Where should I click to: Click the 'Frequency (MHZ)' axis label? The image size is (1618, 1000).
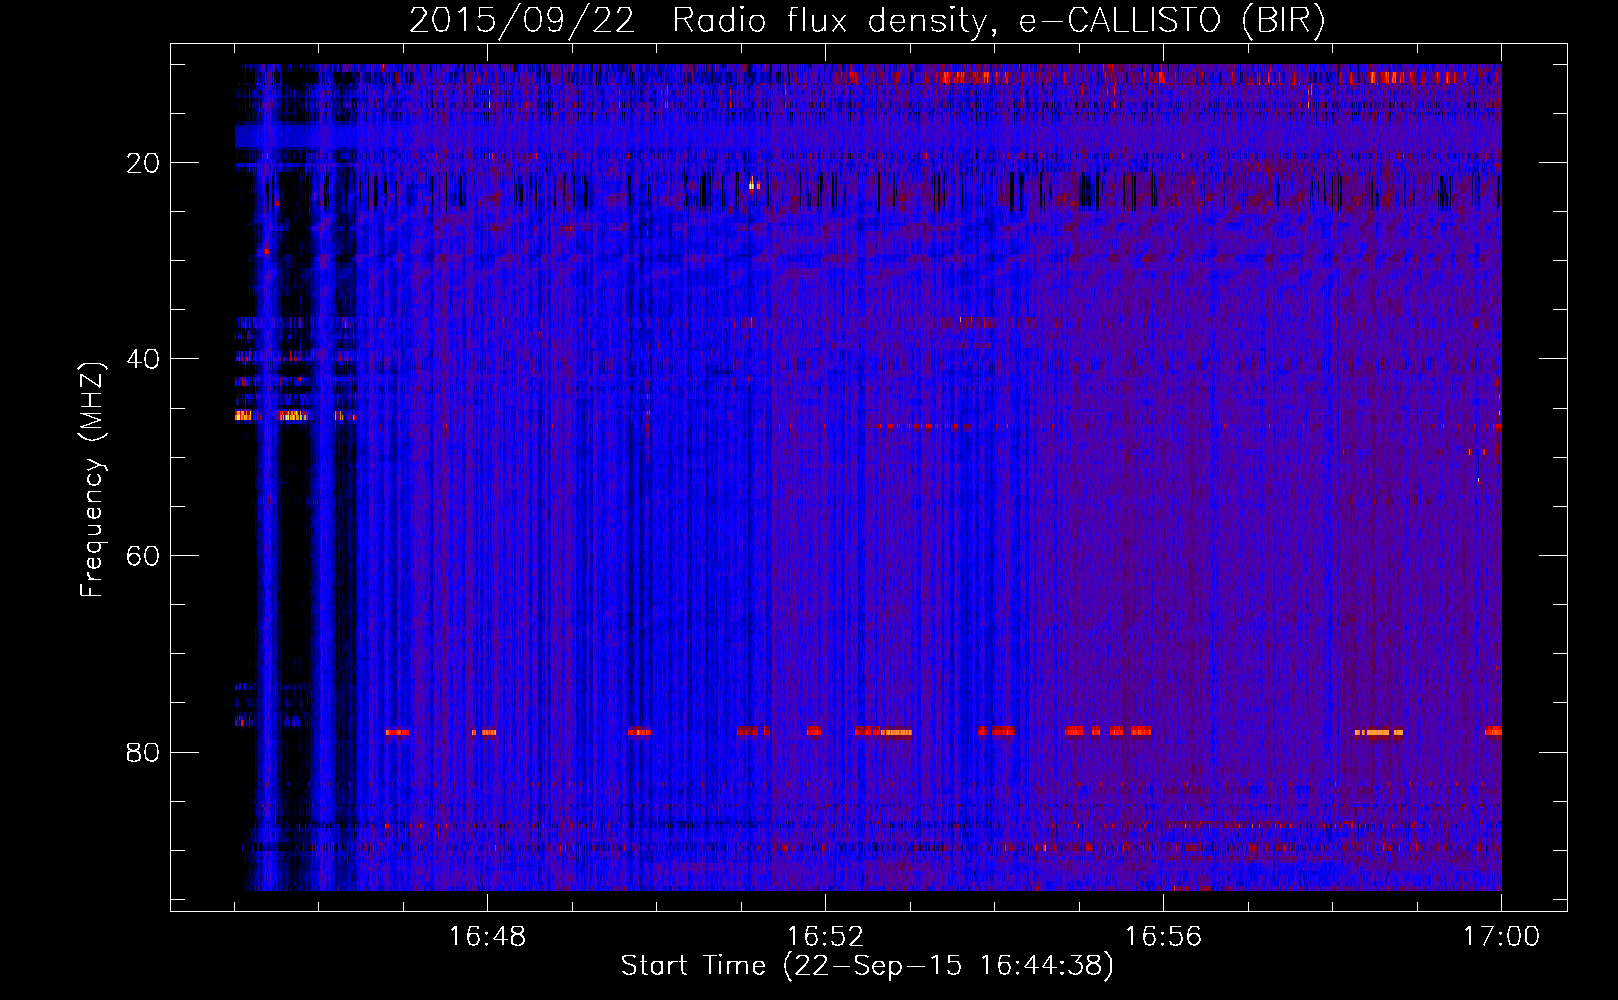[92, 480]
